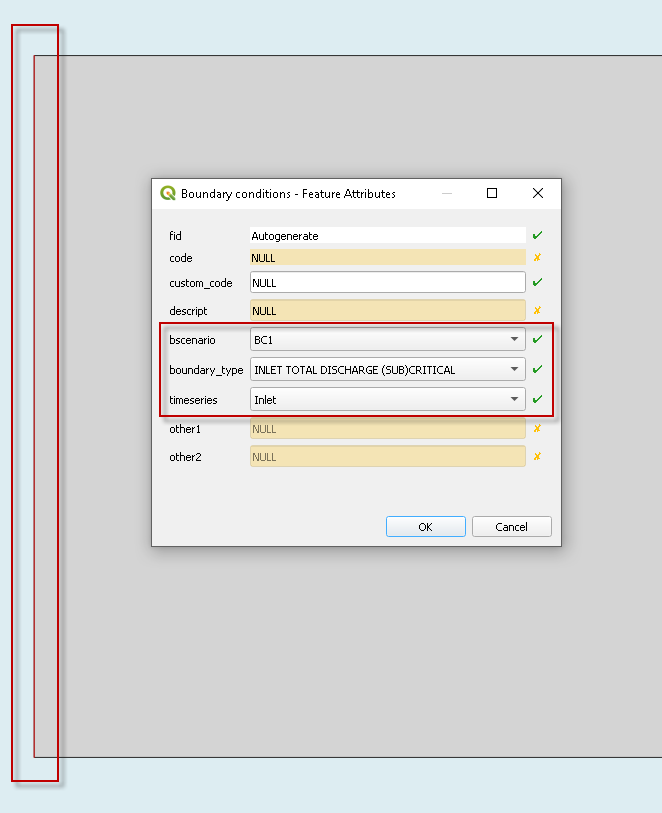
Task: Click green checkmark beside custom_code field
Action: (x=537, y=283)
